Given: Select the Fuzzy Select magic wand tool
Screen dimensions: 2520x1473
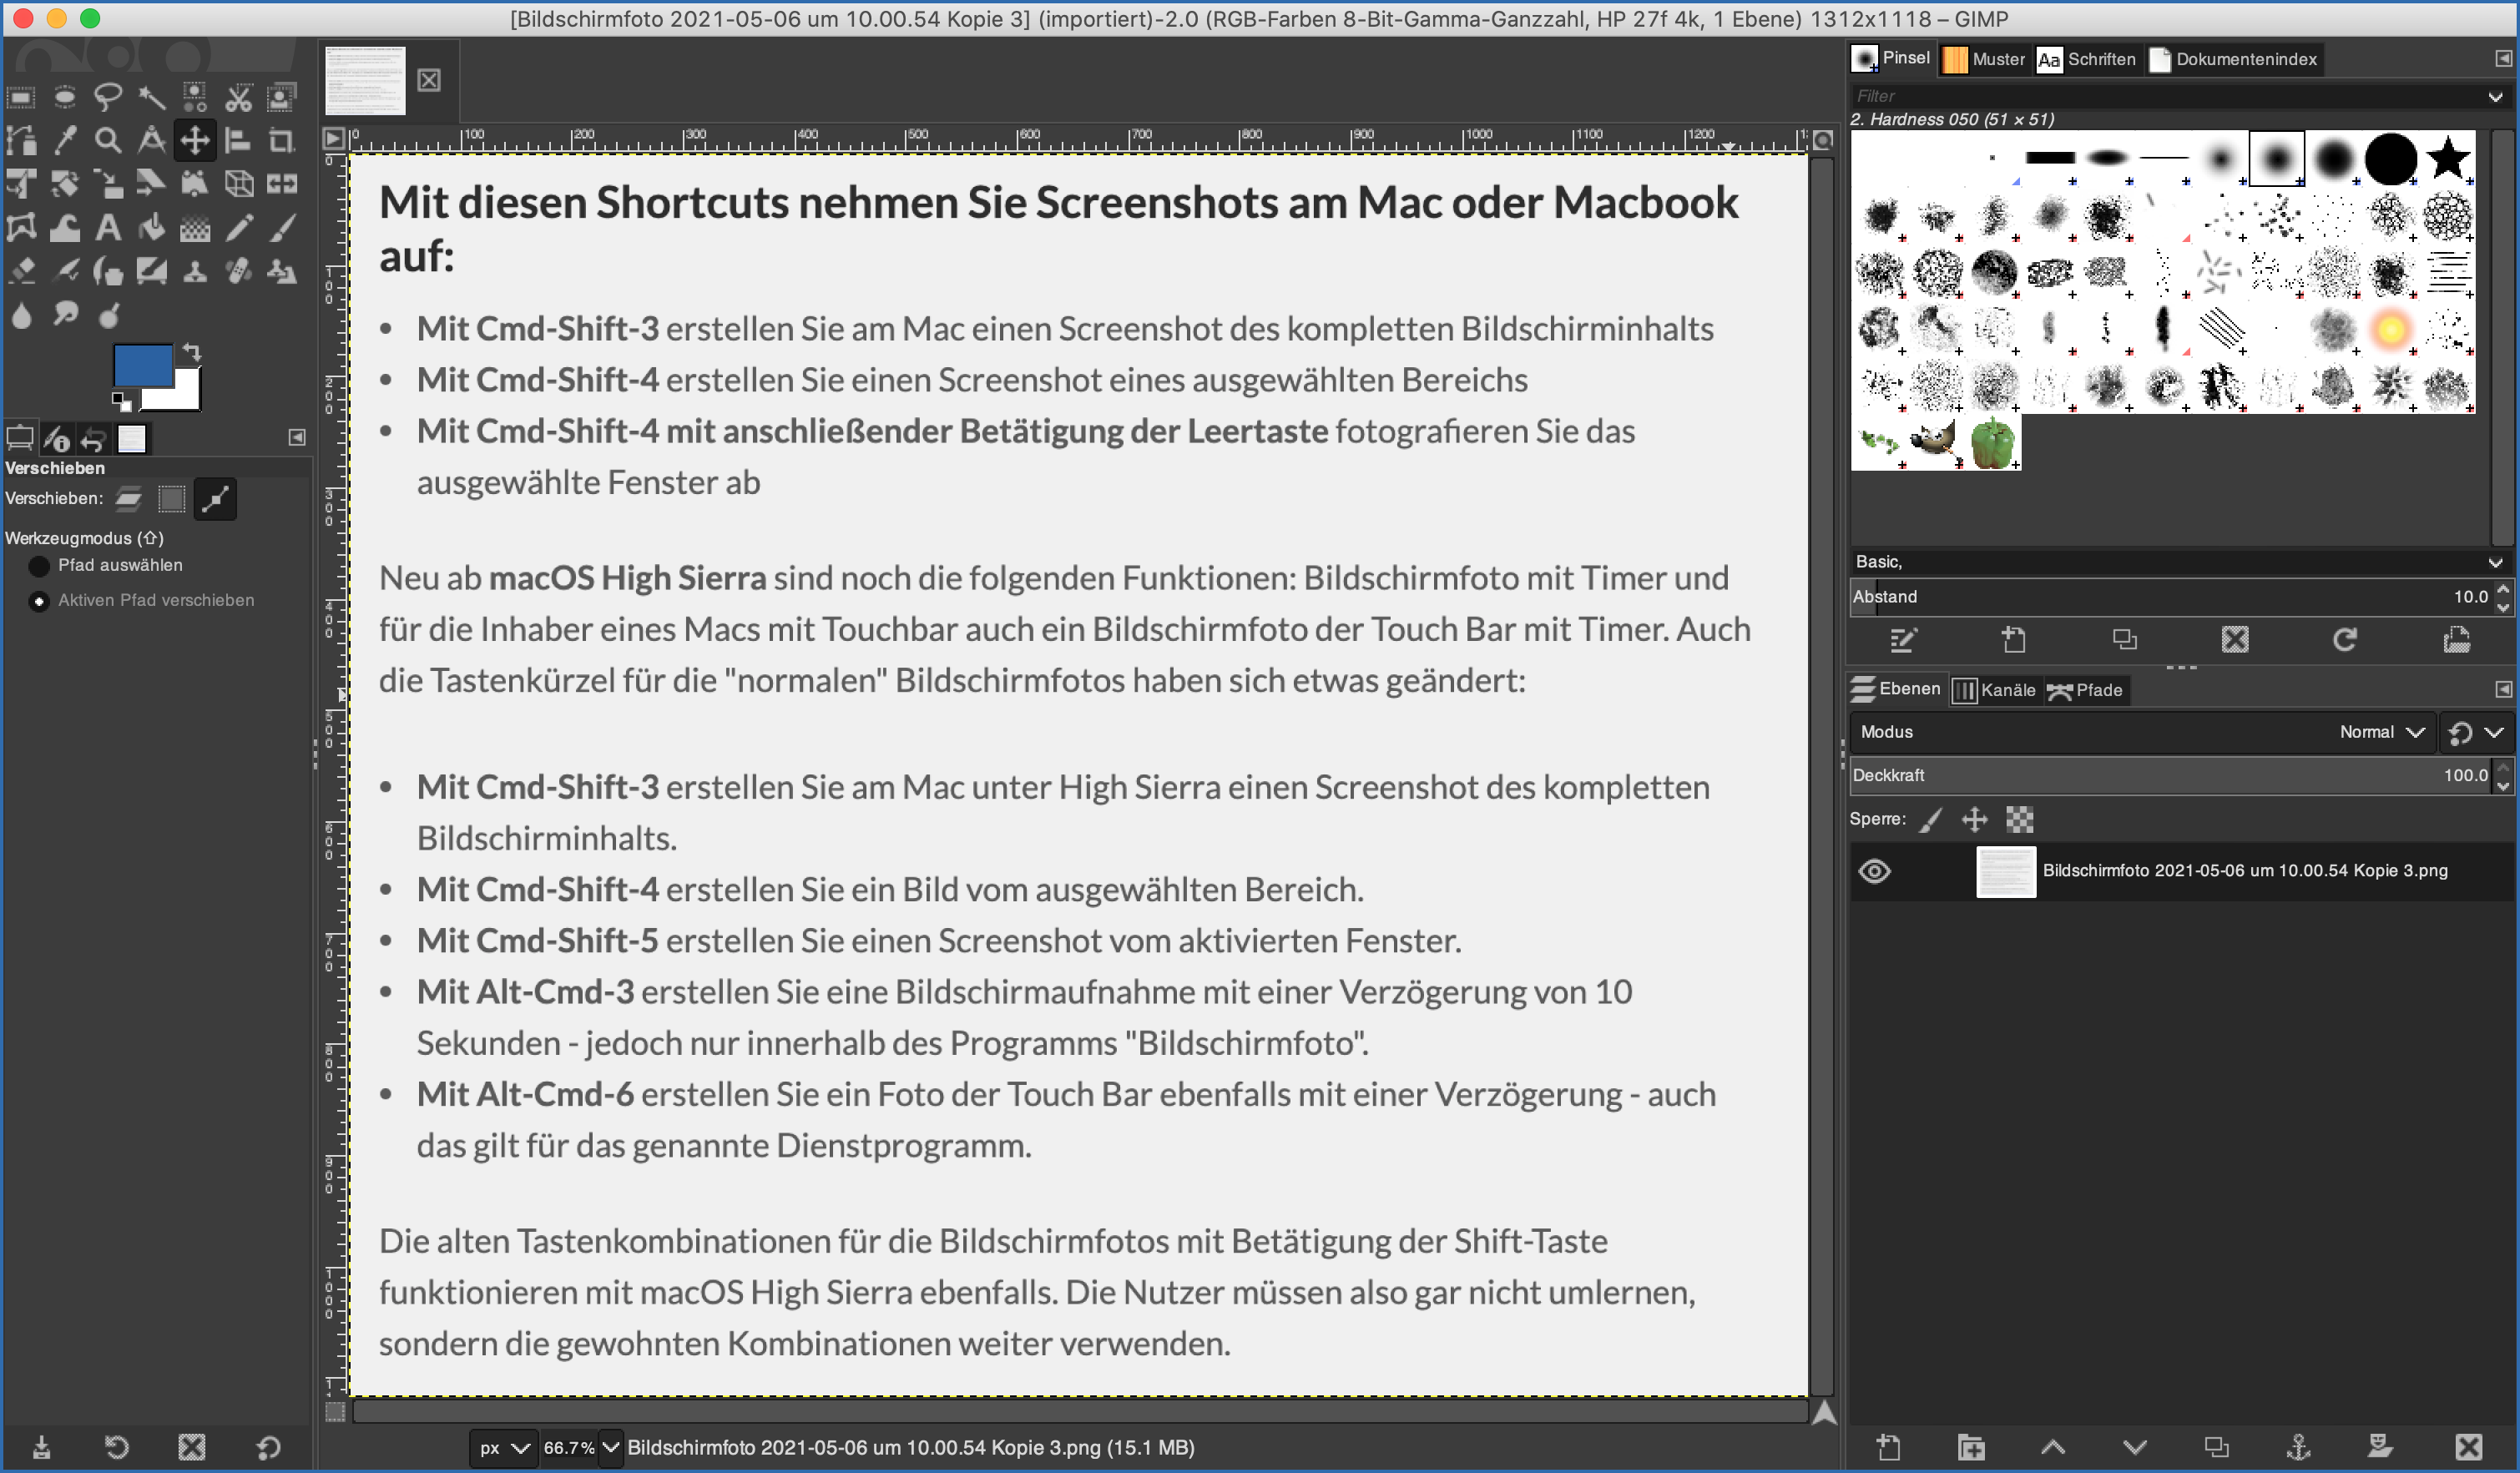Looking at the screenshot, I should [x=151, y=97].
